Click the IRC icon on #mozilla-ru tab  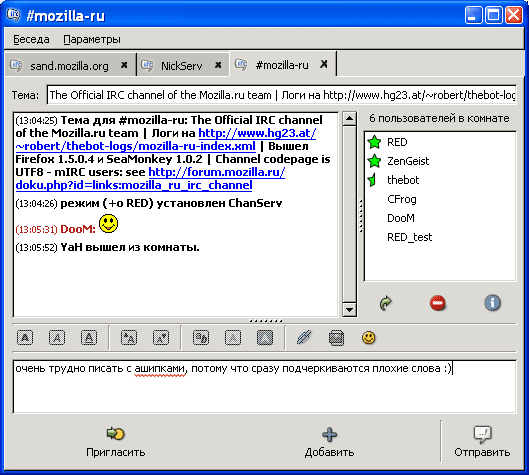pos(241,64)
